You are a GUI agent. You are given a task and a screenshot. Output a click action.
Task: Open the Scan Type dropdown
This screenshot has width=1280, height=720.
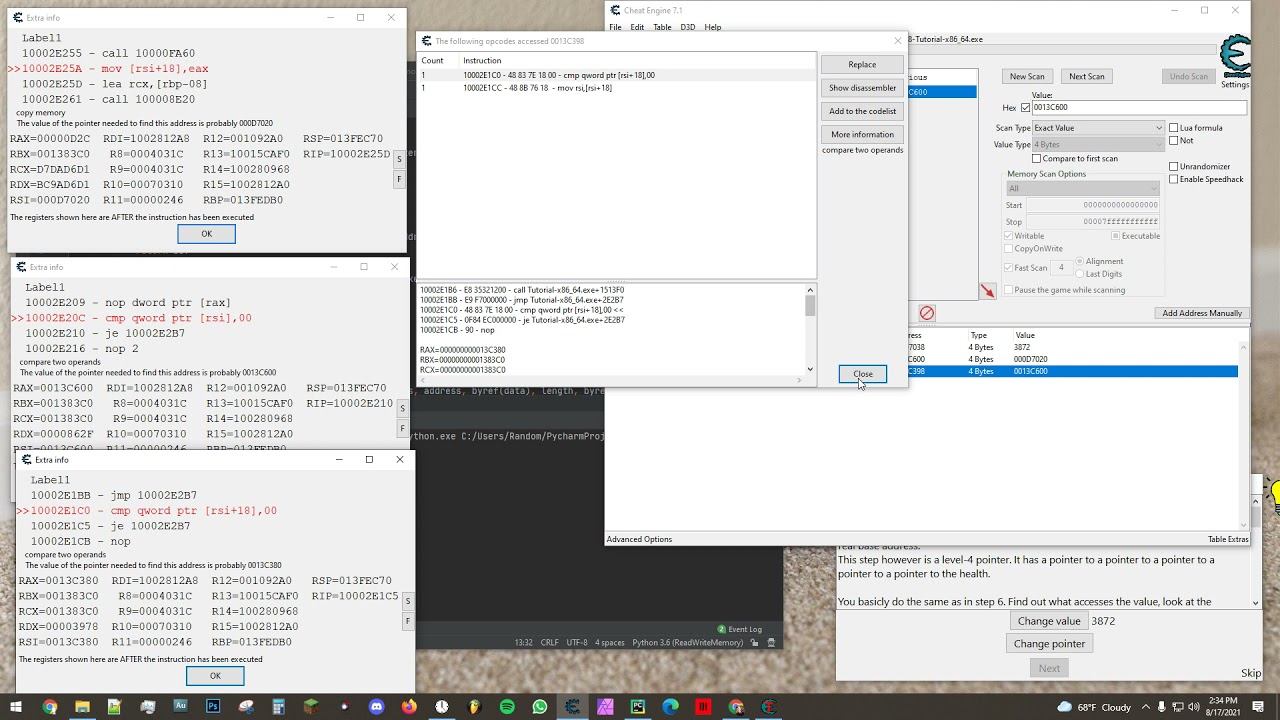(1098, 128)
